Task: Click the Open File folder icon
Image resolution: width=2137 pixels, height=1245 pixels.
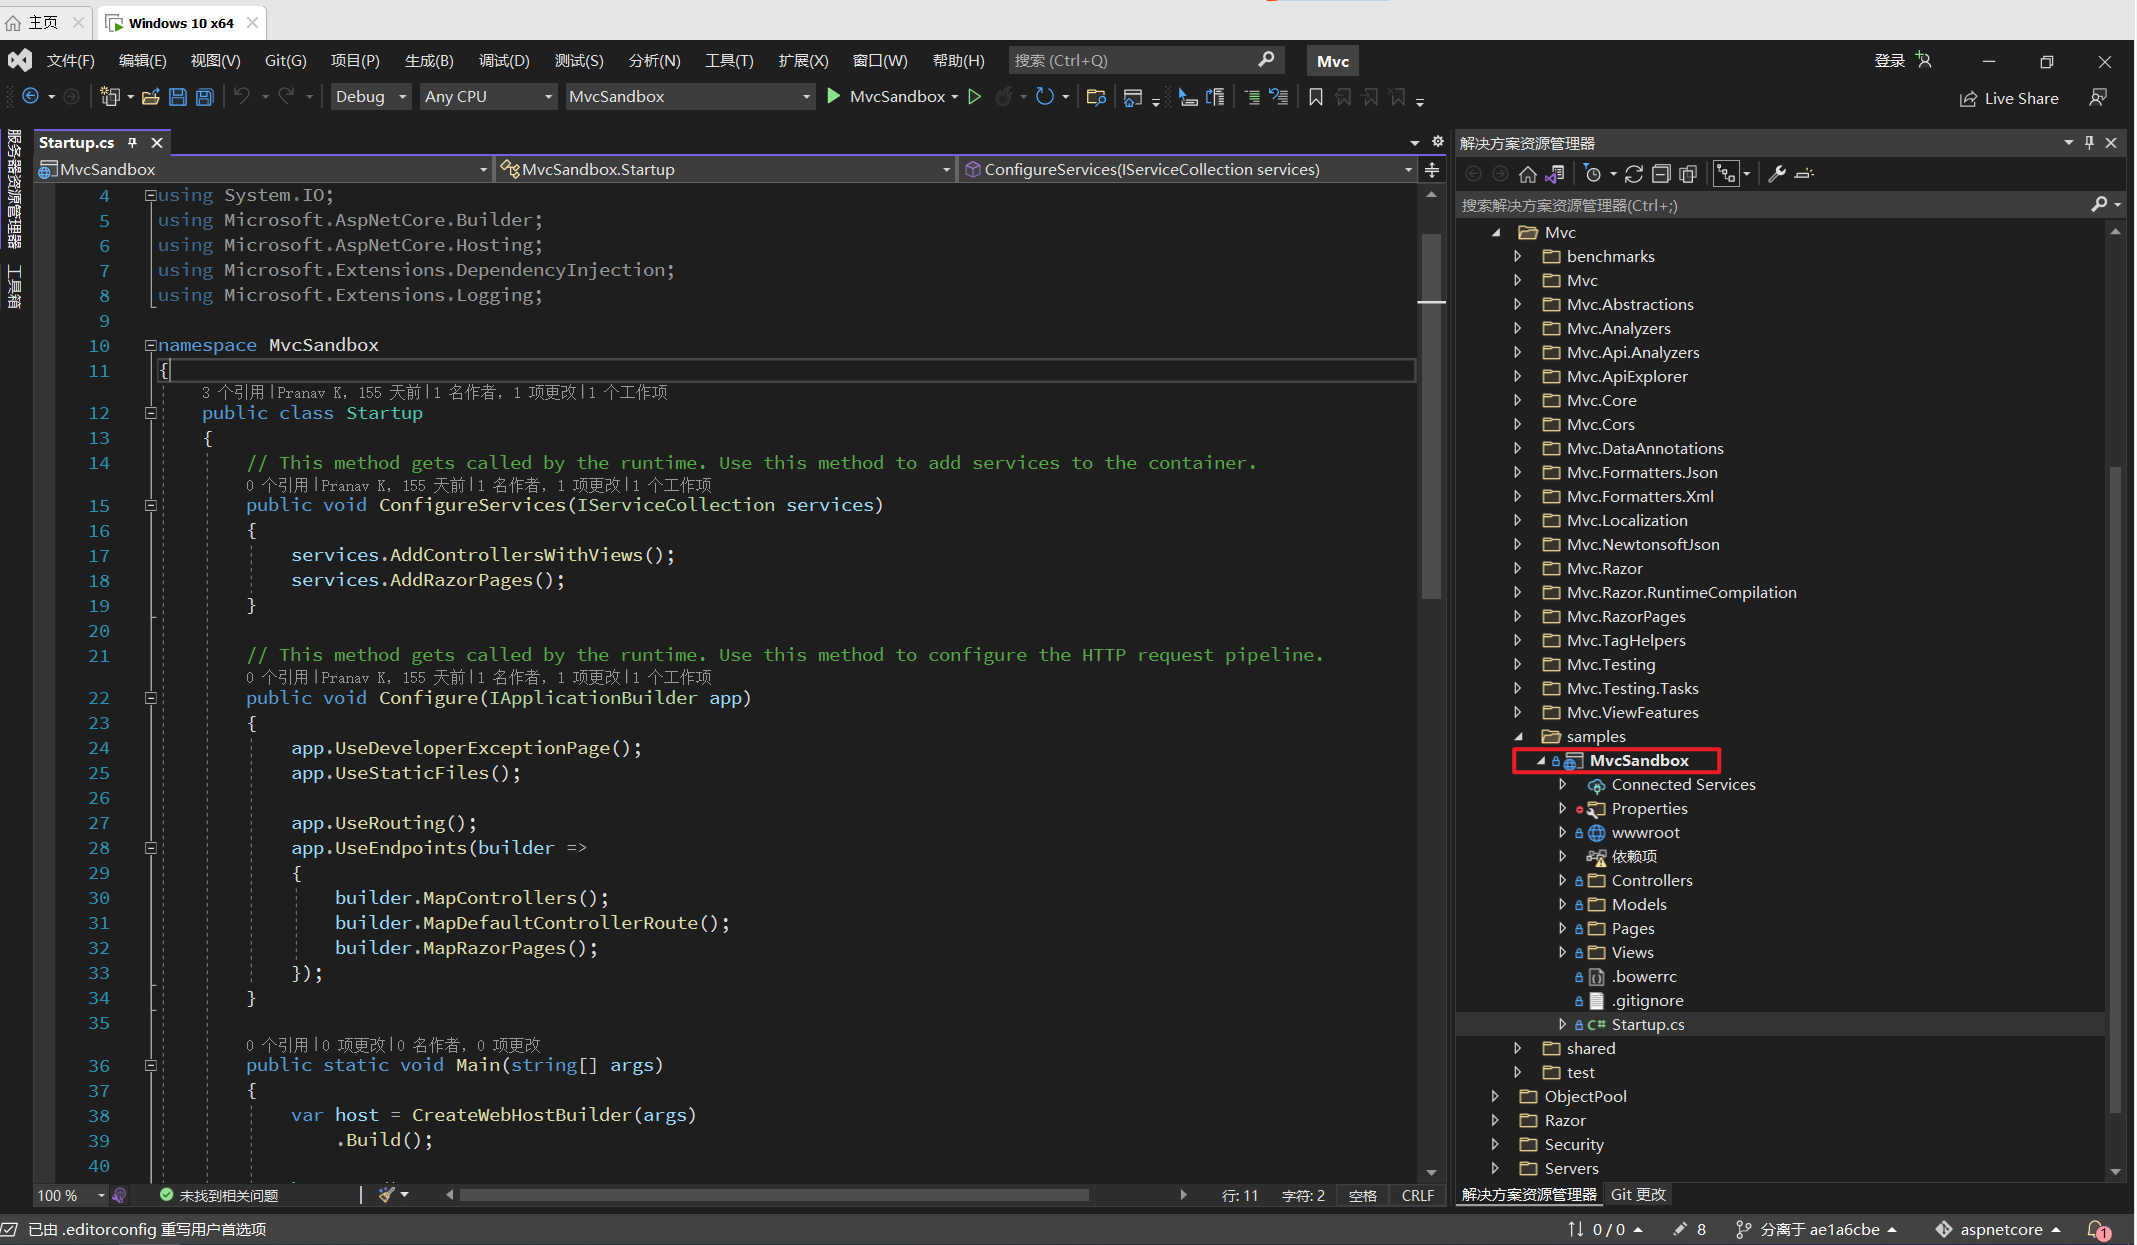Action: pyautogui.click(x=151, y=97)
